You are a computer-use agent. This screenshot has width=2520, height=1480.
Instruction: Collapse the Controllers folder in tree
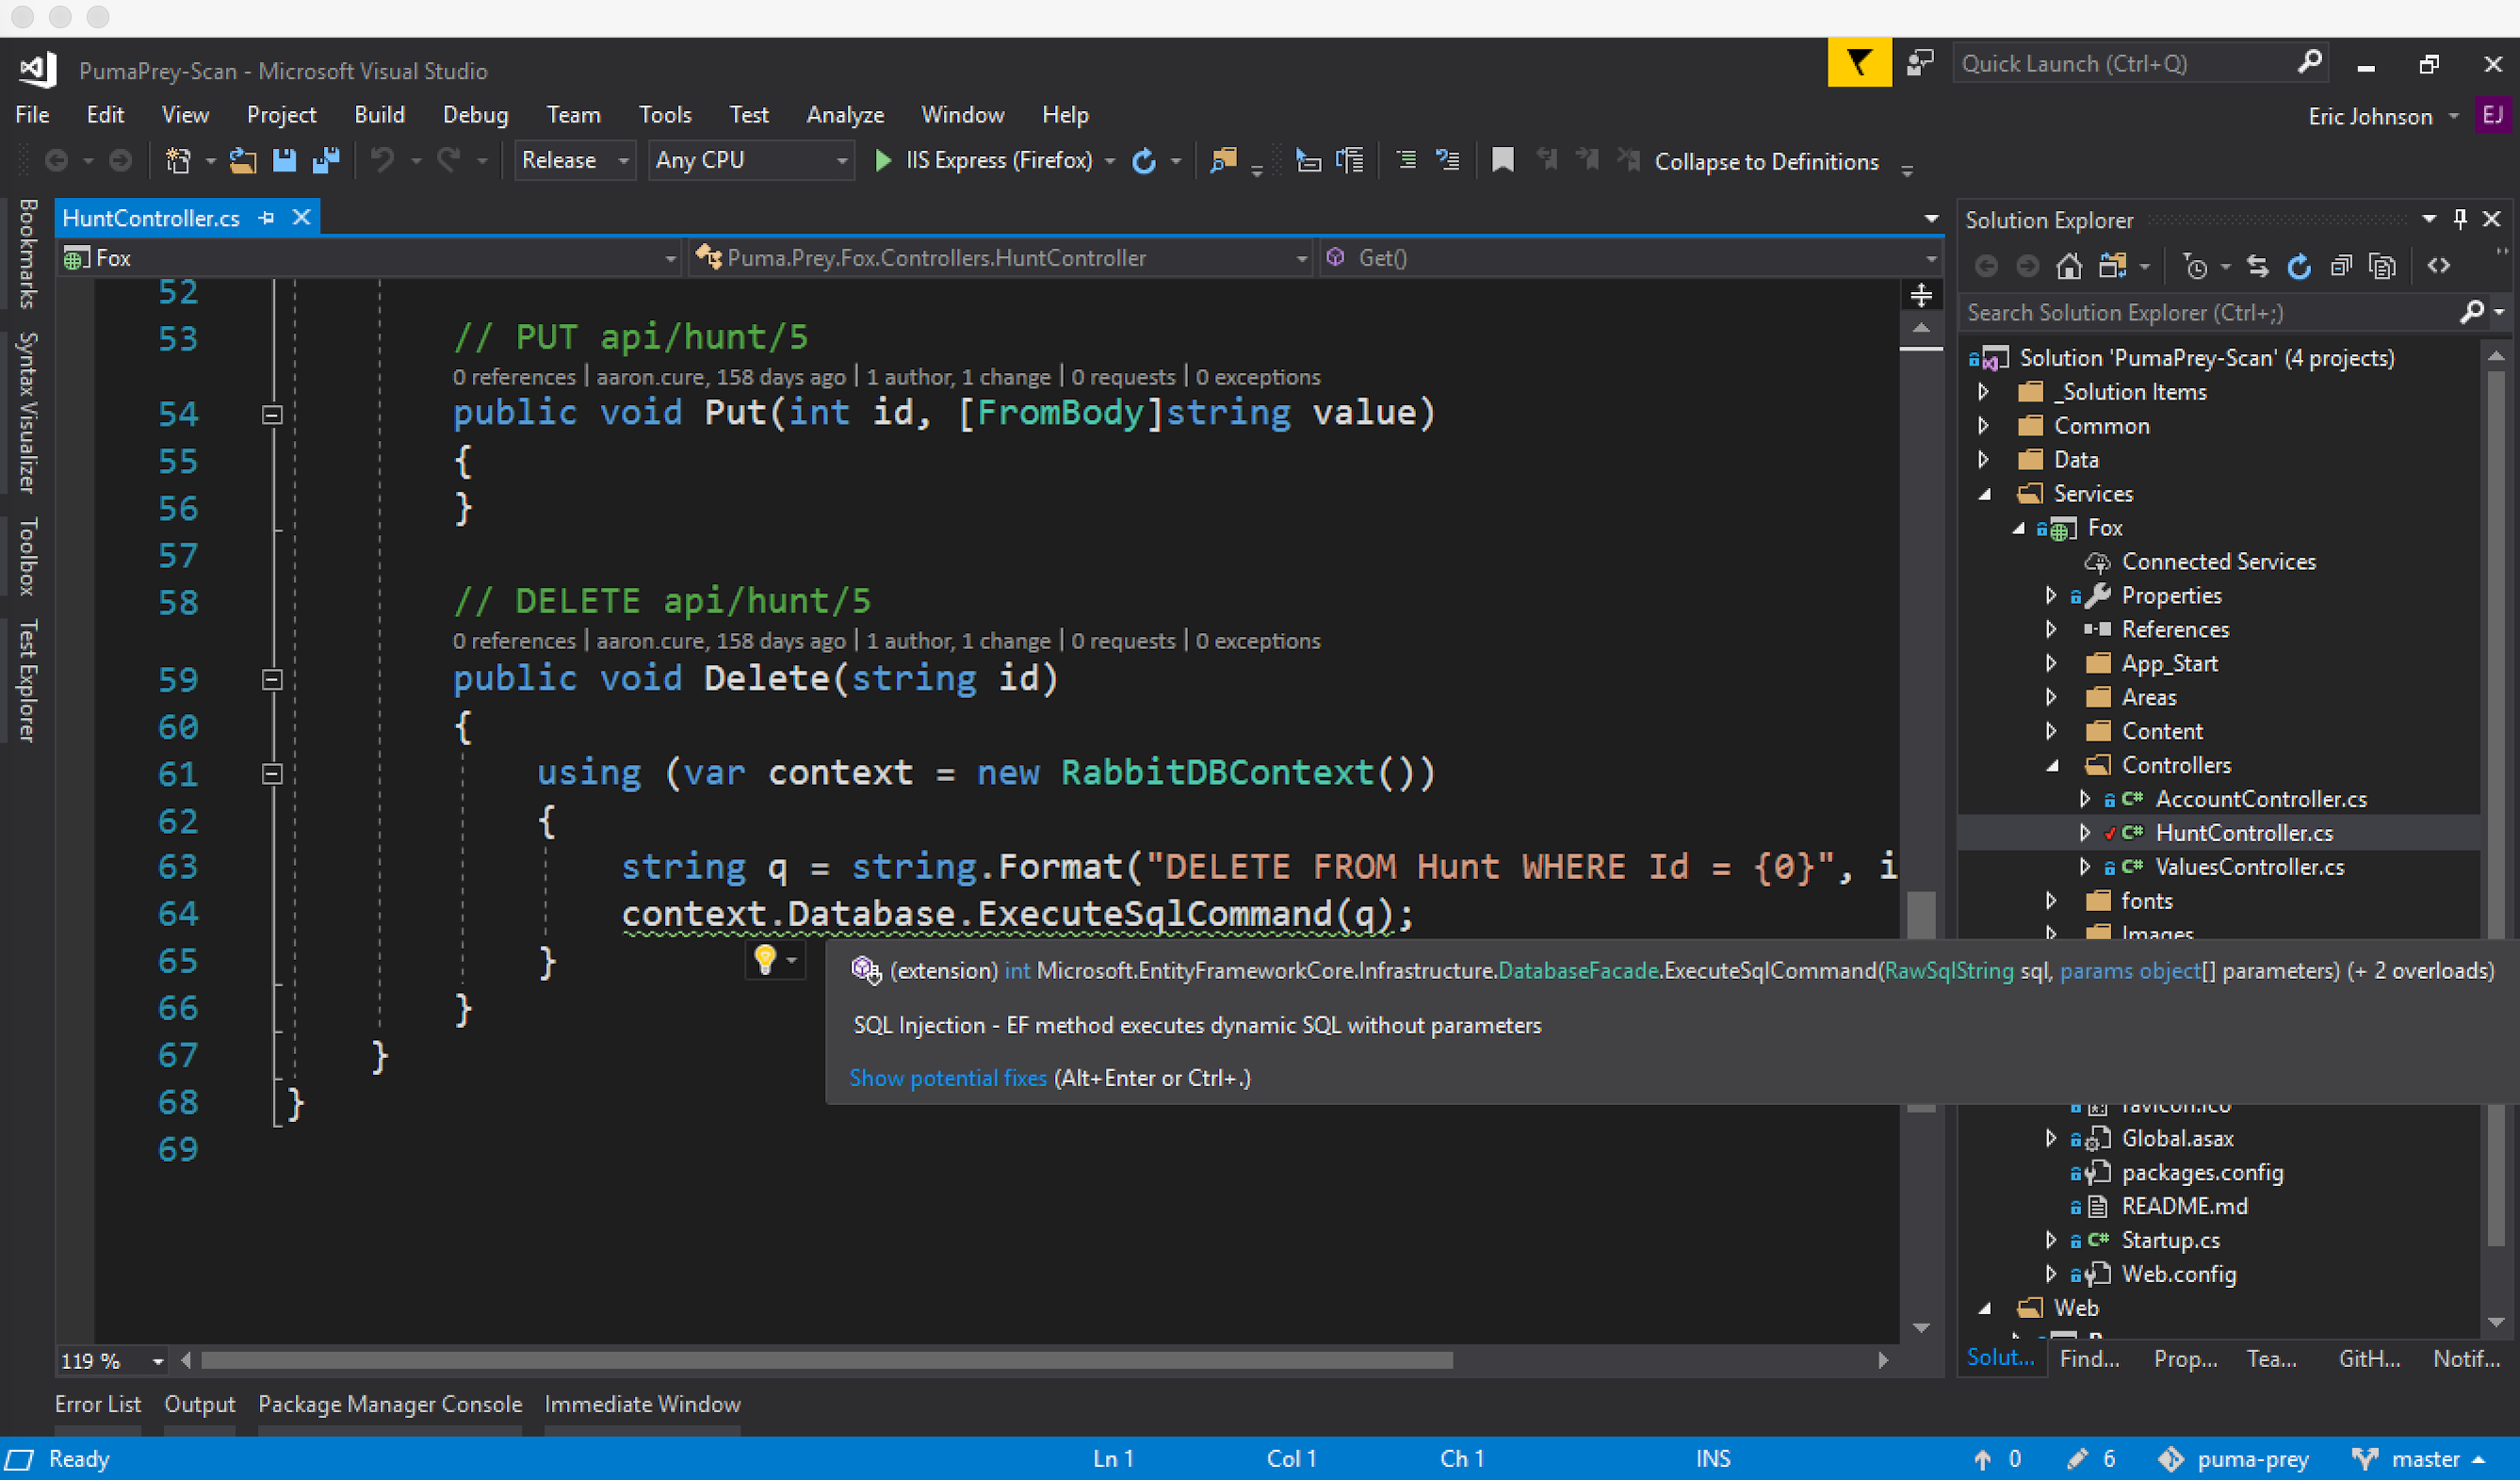click(x=2051, y=766)
